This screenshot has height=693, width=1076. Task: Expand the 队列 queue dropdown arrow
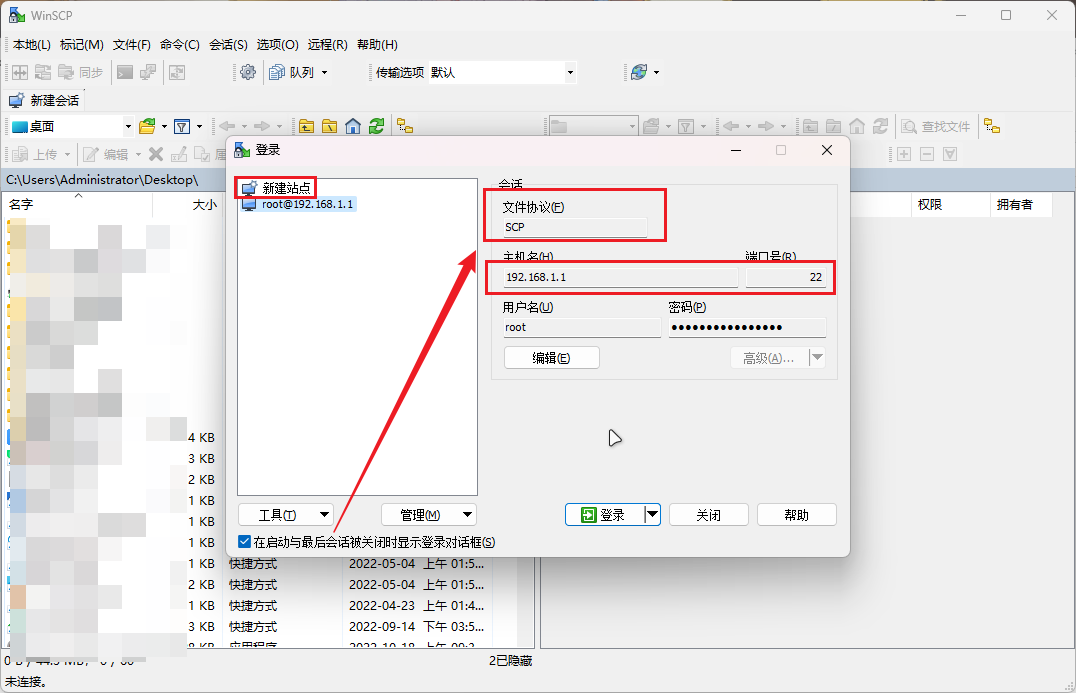(x=325, y=72)
